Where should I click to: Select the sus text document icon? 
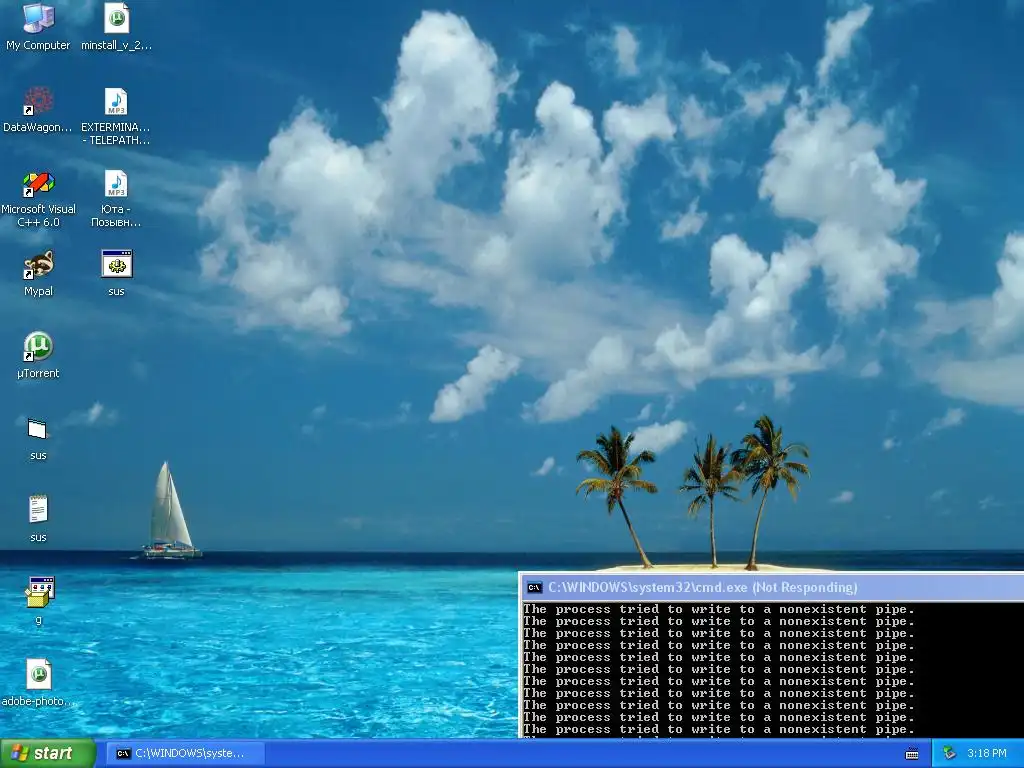tap(38, 519)
